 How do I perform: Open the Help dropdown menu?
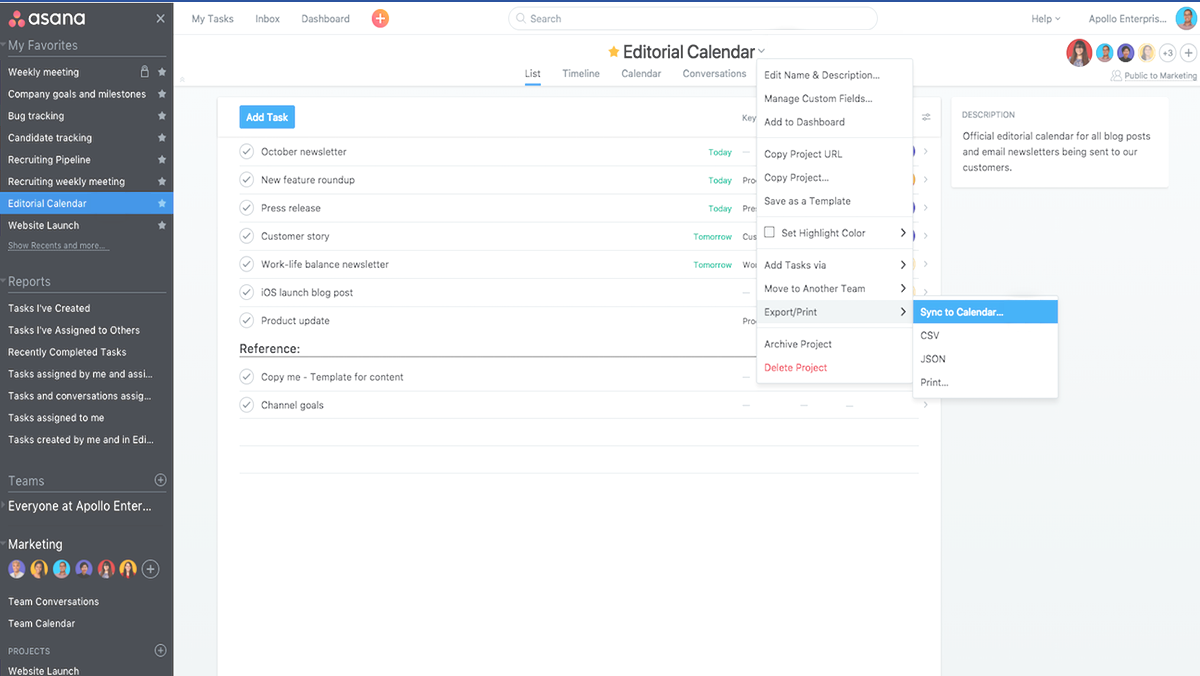click(x=1046, y=19)
